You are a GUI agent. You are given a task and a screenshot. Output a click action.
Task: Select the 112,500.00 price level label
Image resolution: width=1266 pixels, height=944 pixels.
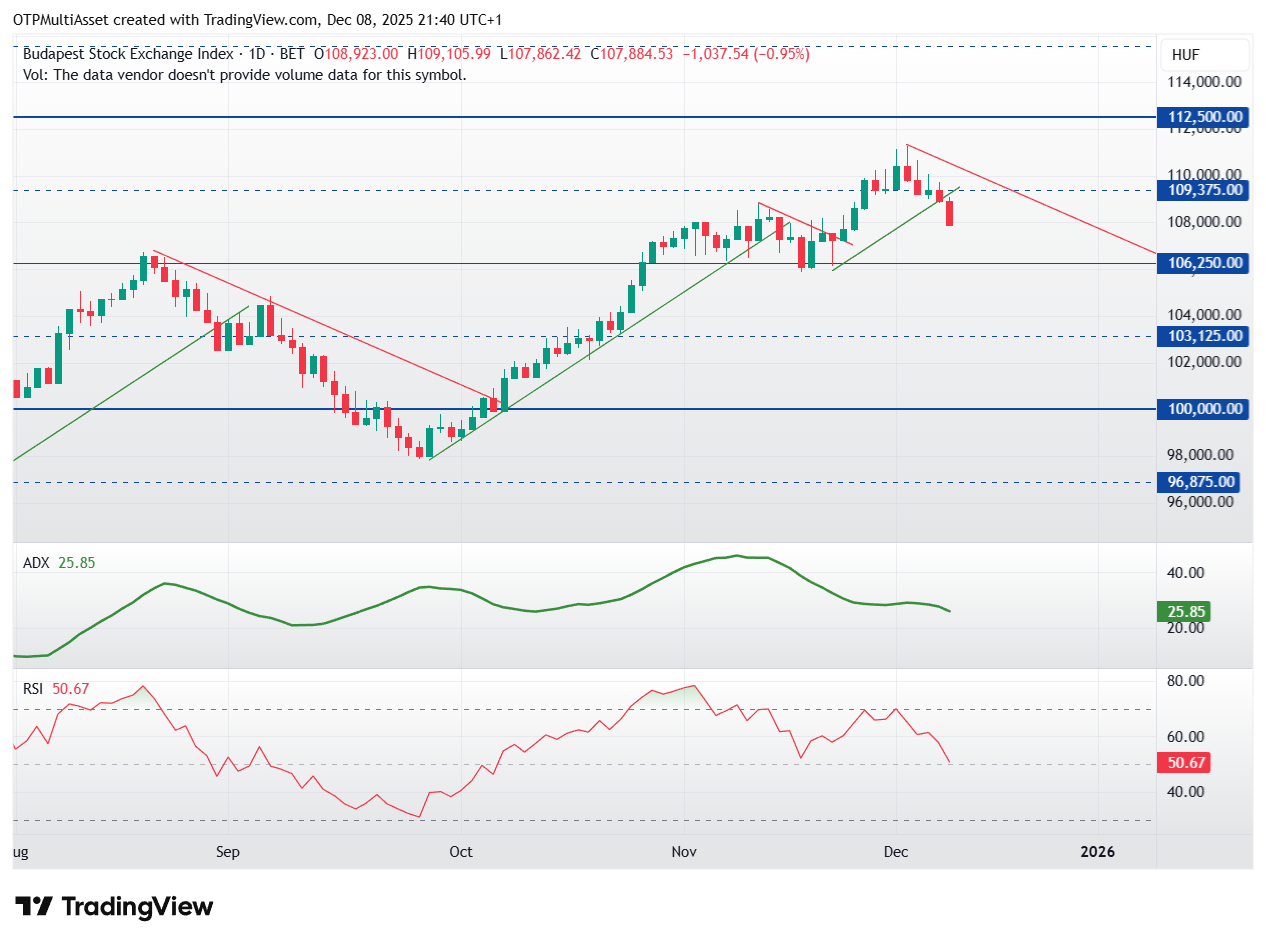1202,117
